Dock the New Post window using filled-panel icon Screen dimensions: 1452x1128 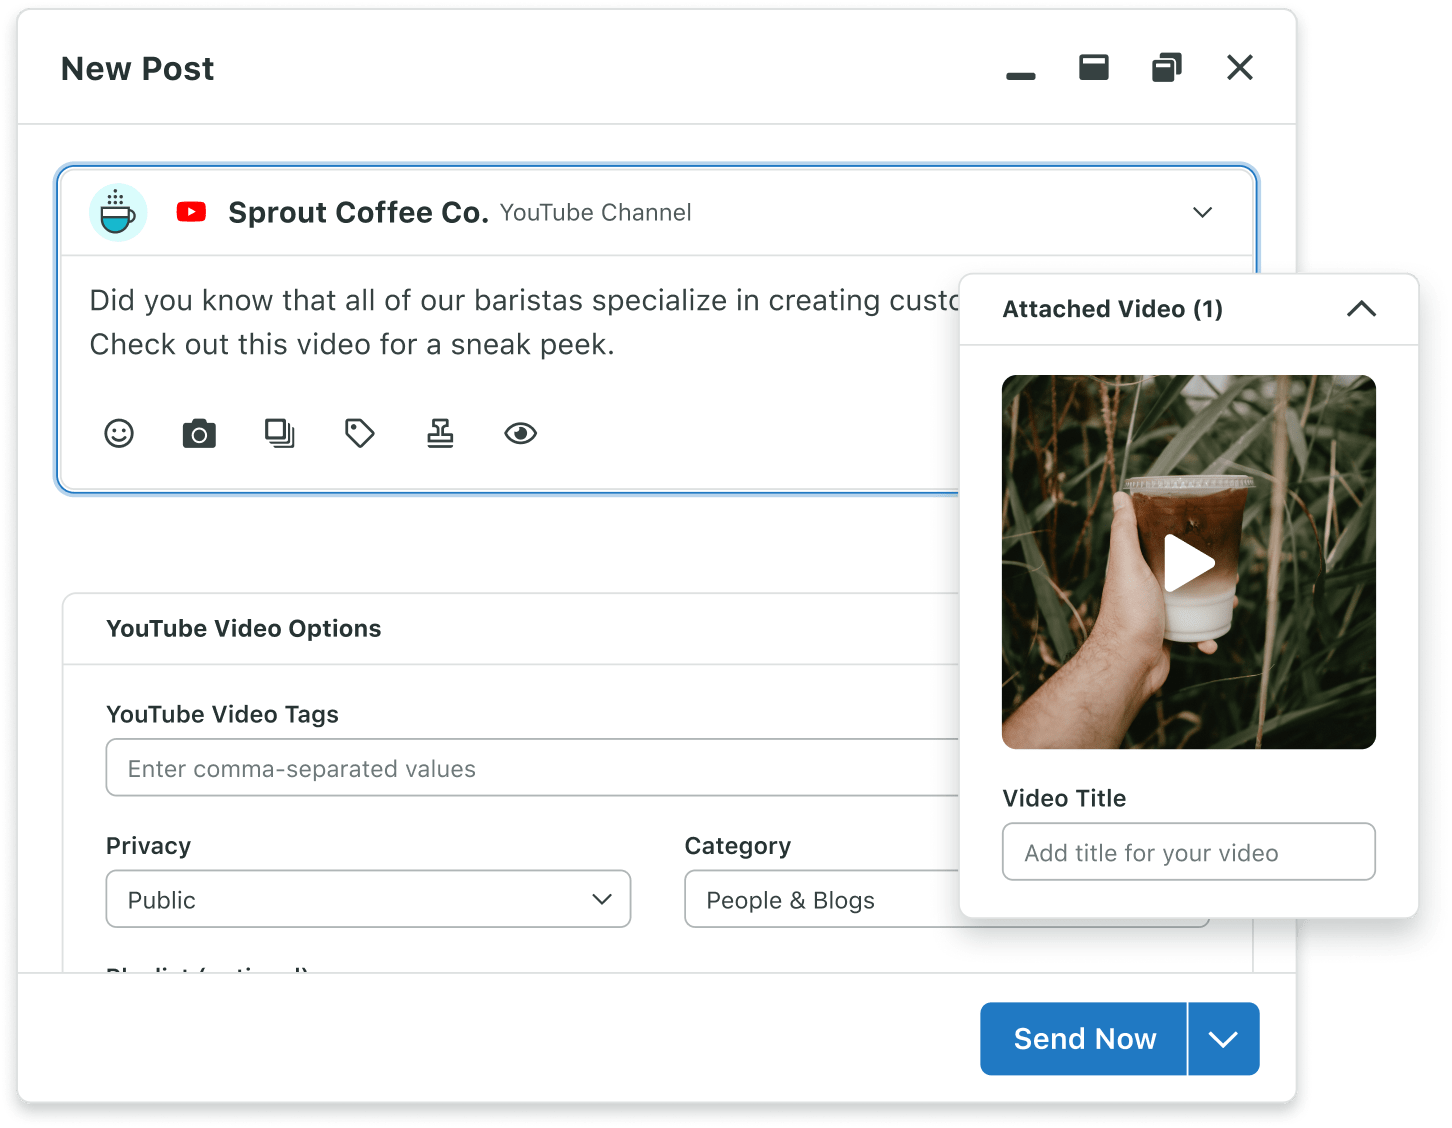click(1093, 68)
